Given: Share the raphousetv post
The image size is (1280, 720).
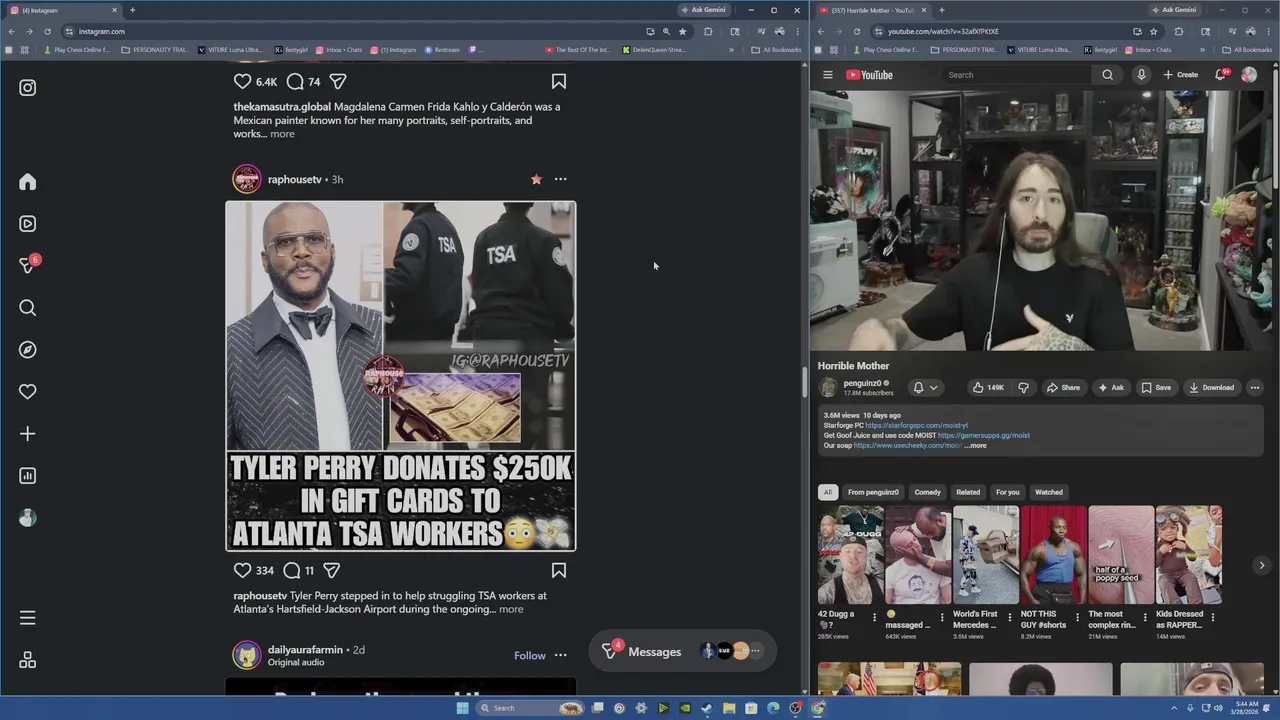Looking at the screenshot, I should pos(332,570).
